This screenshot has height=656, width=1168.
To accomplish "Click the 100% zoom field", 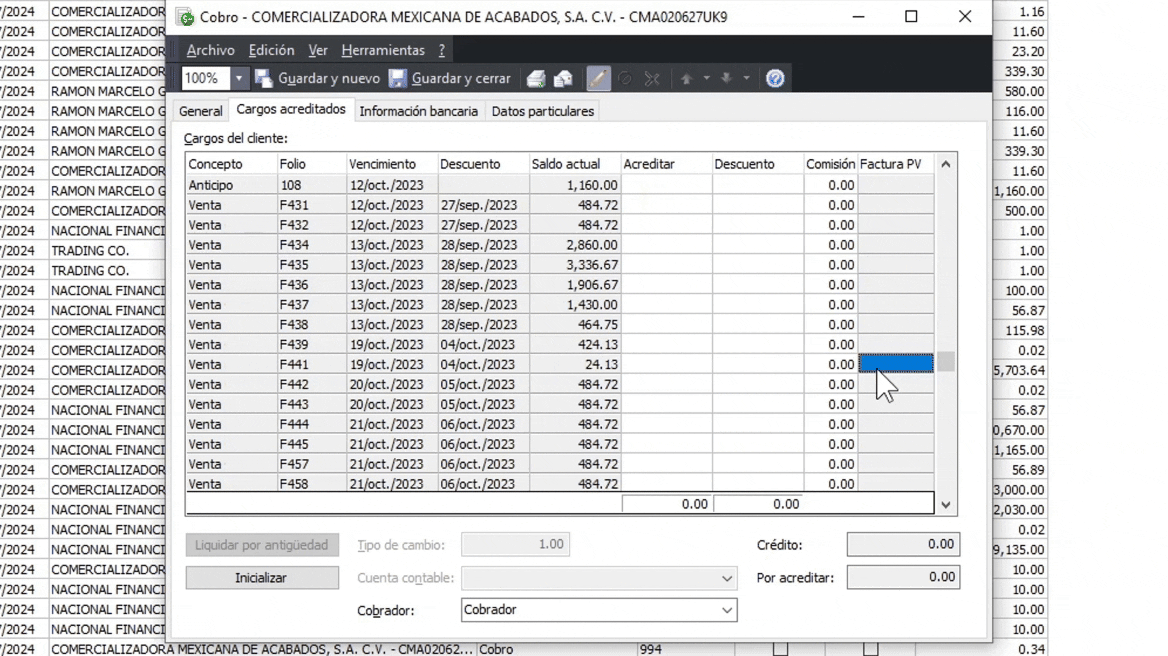I will click(x=206, y=78).
